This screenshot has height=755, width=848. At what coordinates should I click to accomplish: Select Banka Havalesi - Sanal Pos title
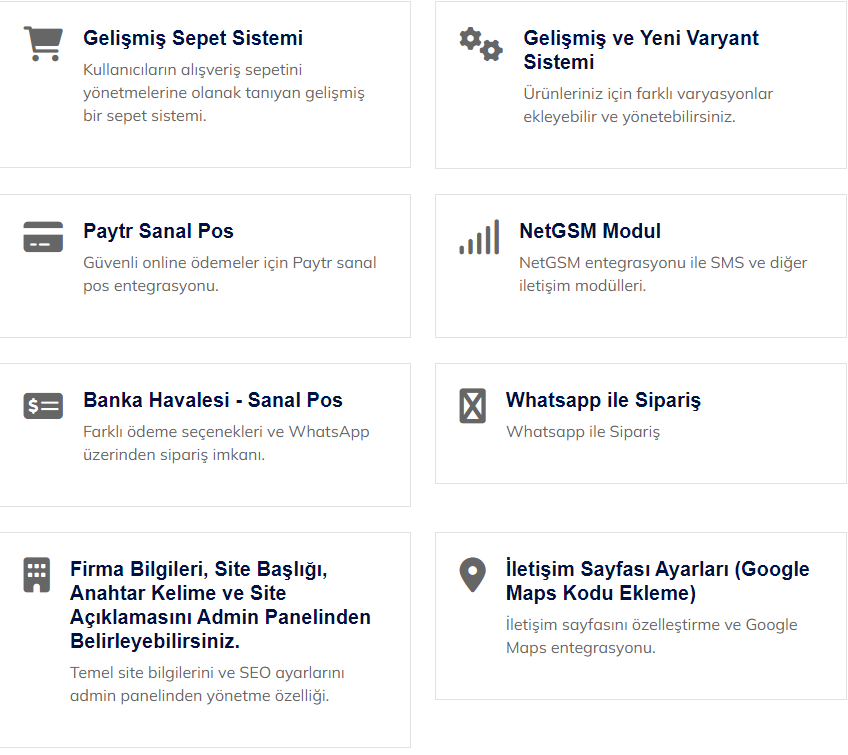213,400
